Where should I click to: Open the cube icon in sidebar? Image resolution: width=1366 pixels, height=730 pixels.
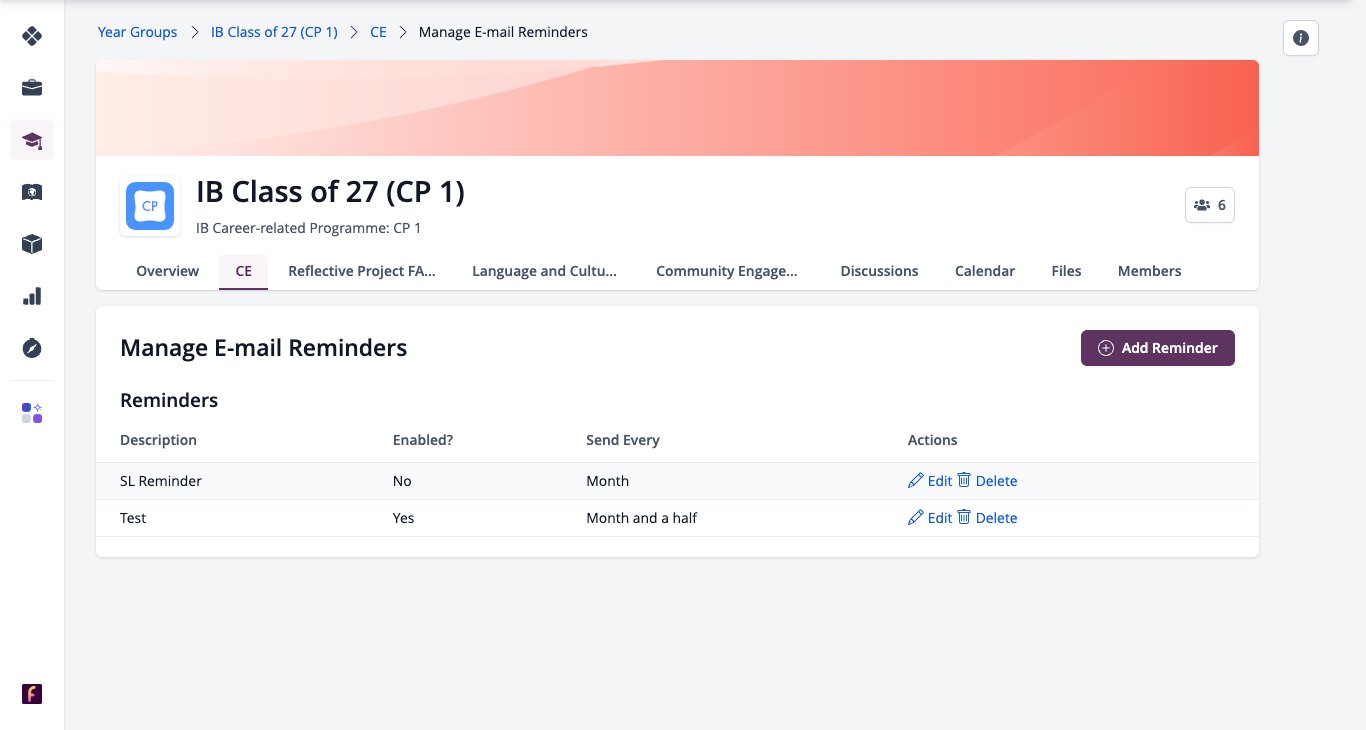click(x=32, y=244)
